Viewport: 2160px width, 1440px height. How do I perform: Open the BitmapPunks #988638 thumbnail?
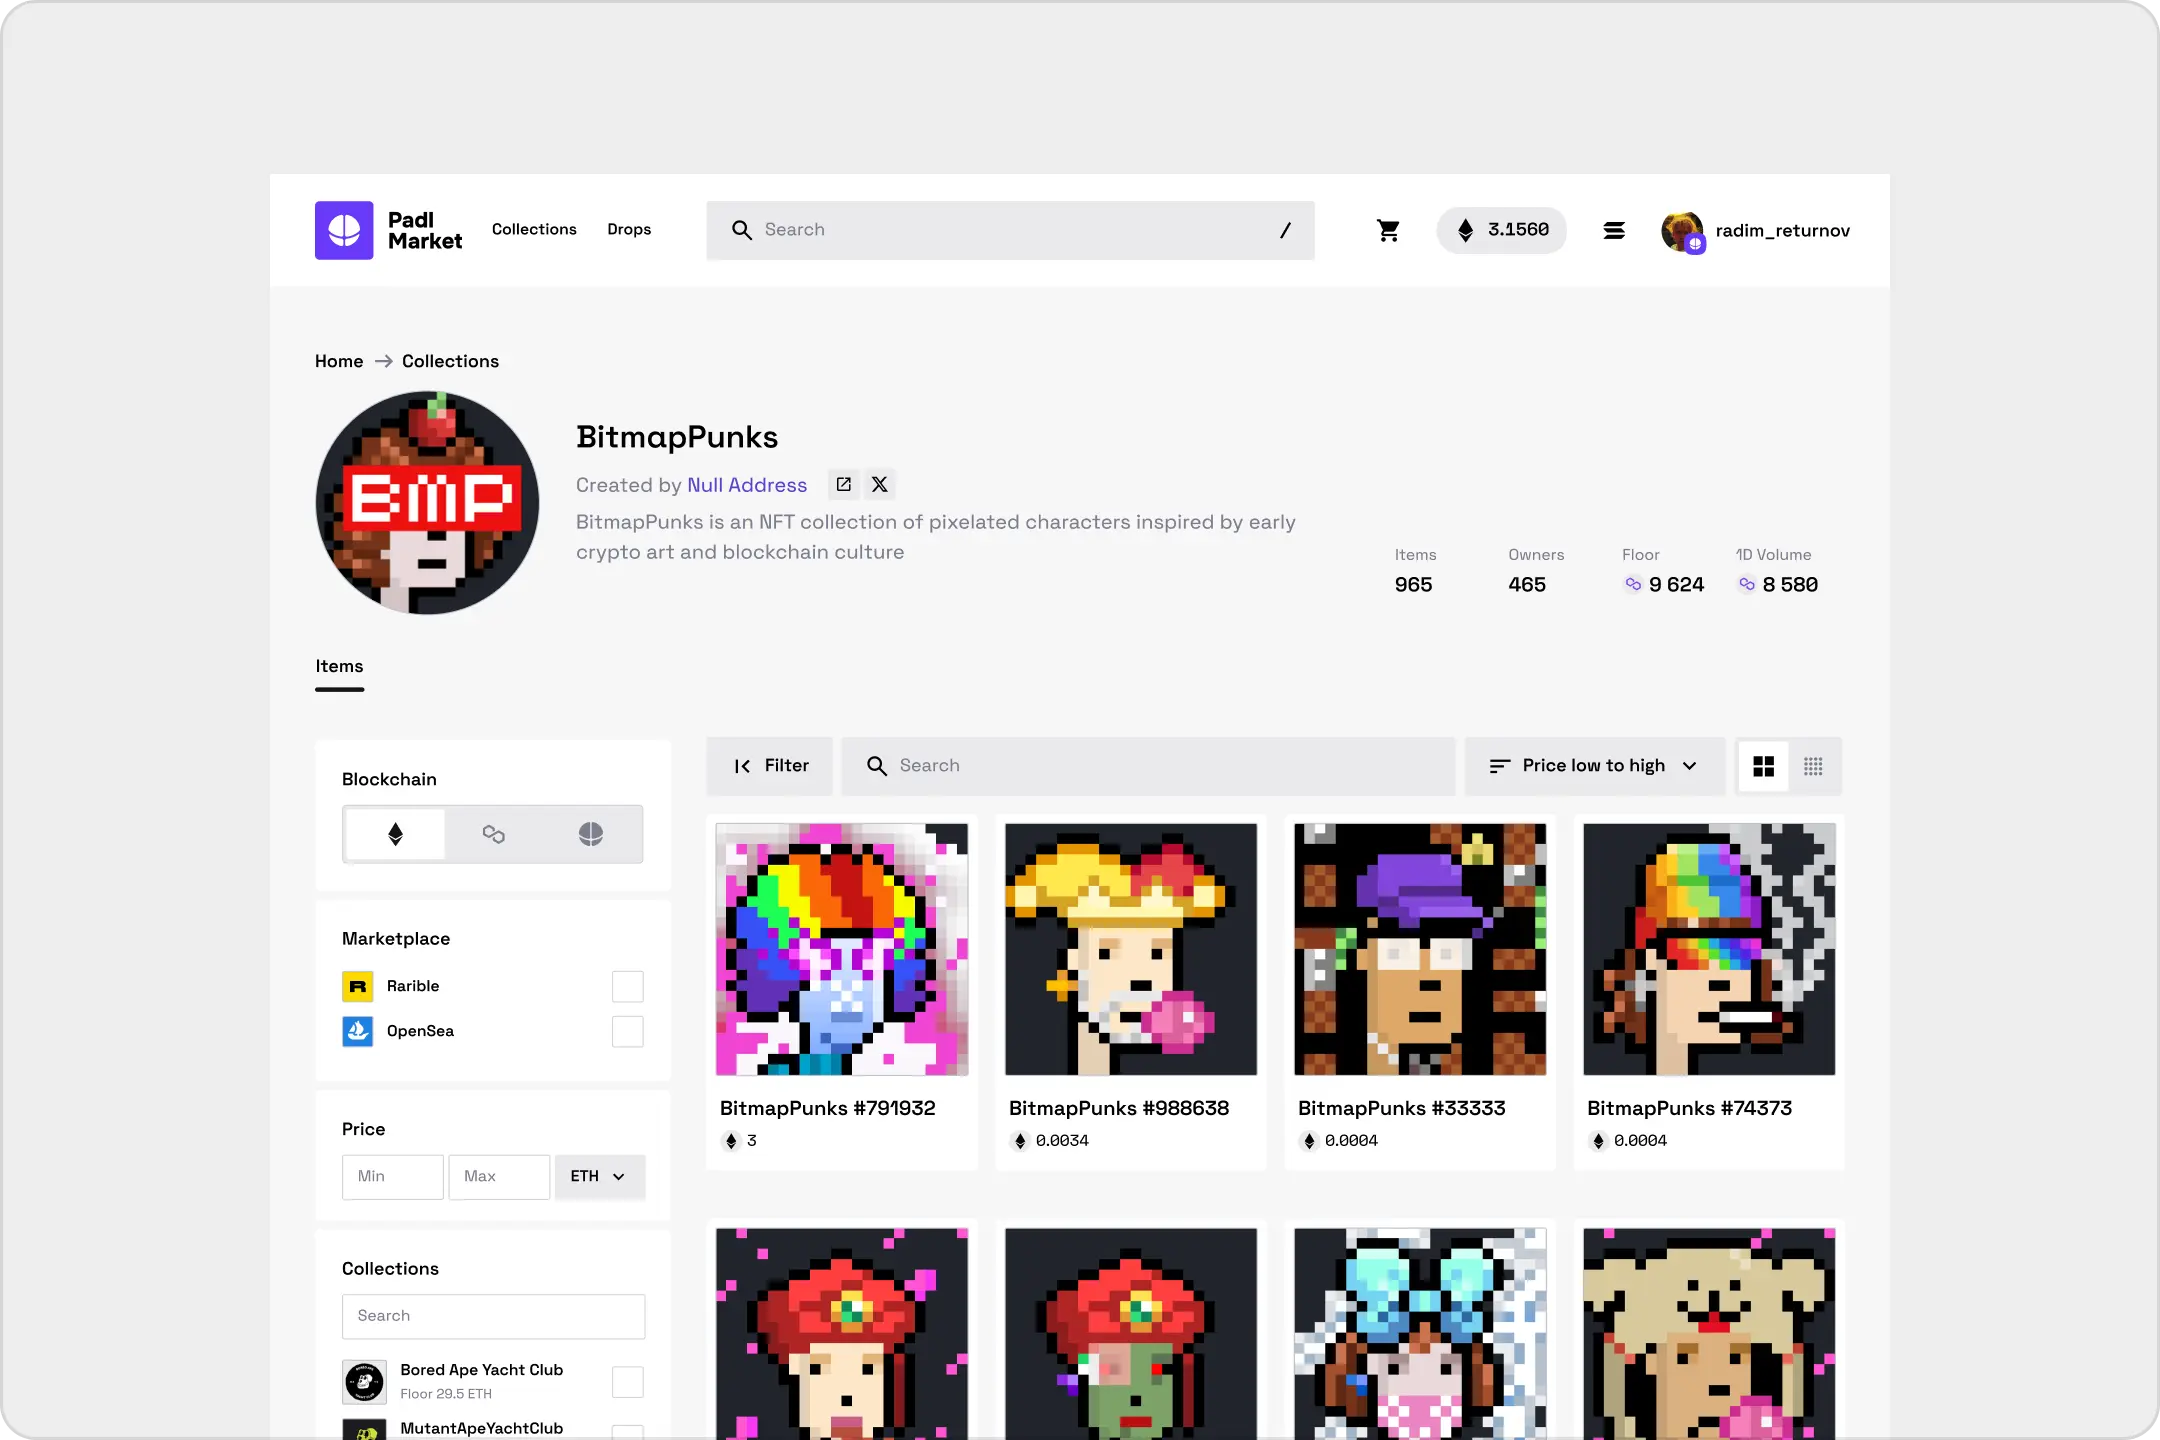pyautogui.click(x=1130, y=950)
